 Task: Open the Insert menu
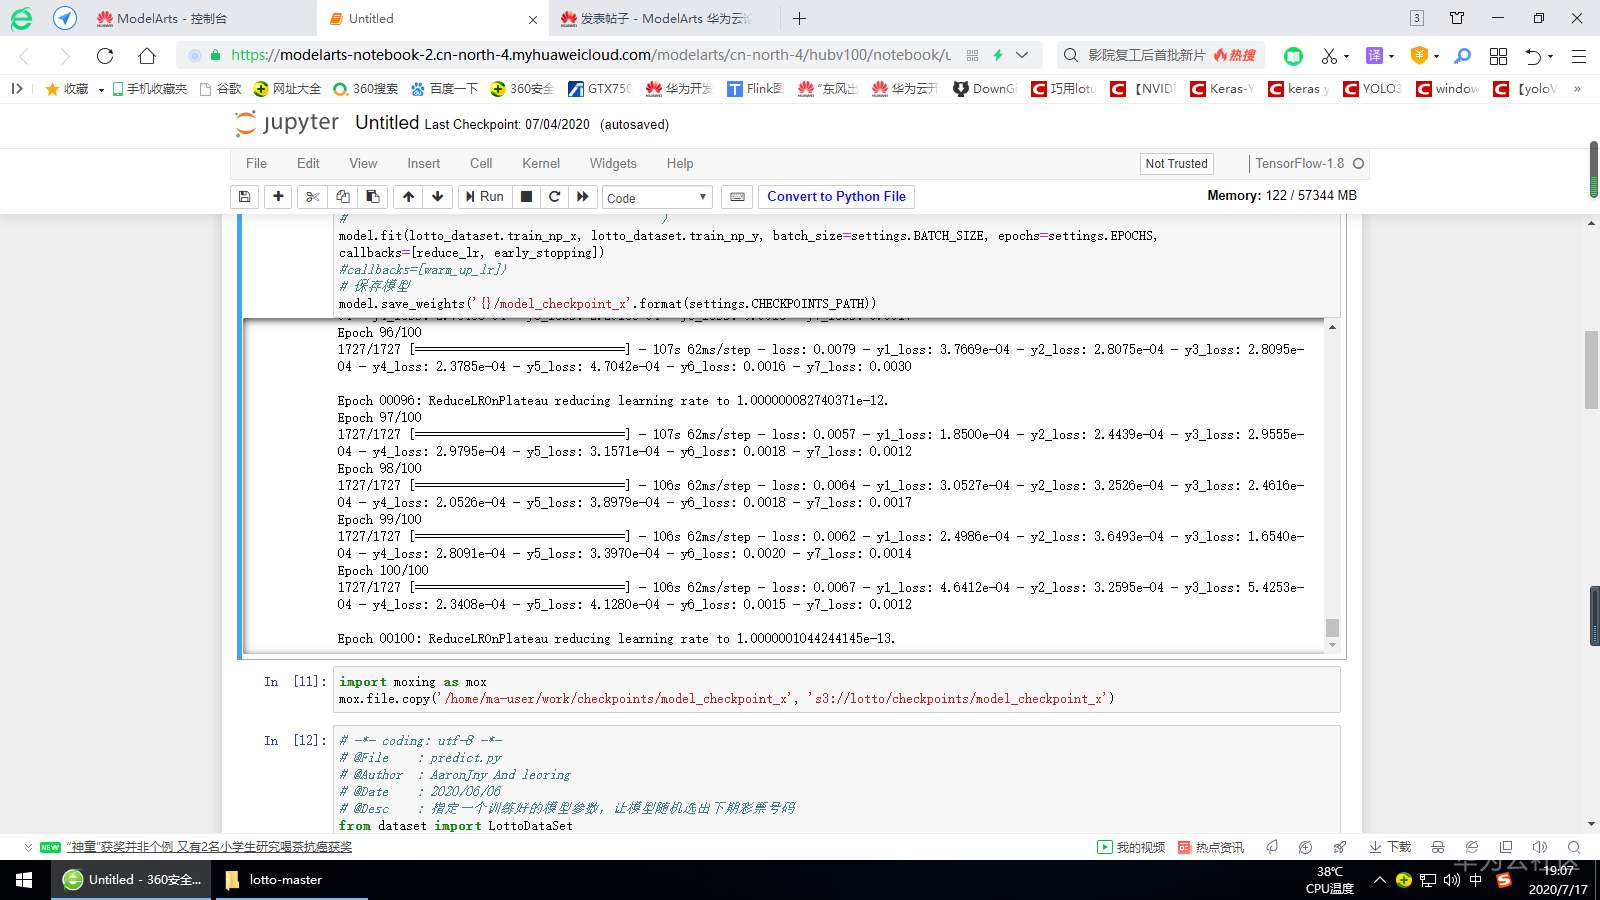click(x=423, y=164)
